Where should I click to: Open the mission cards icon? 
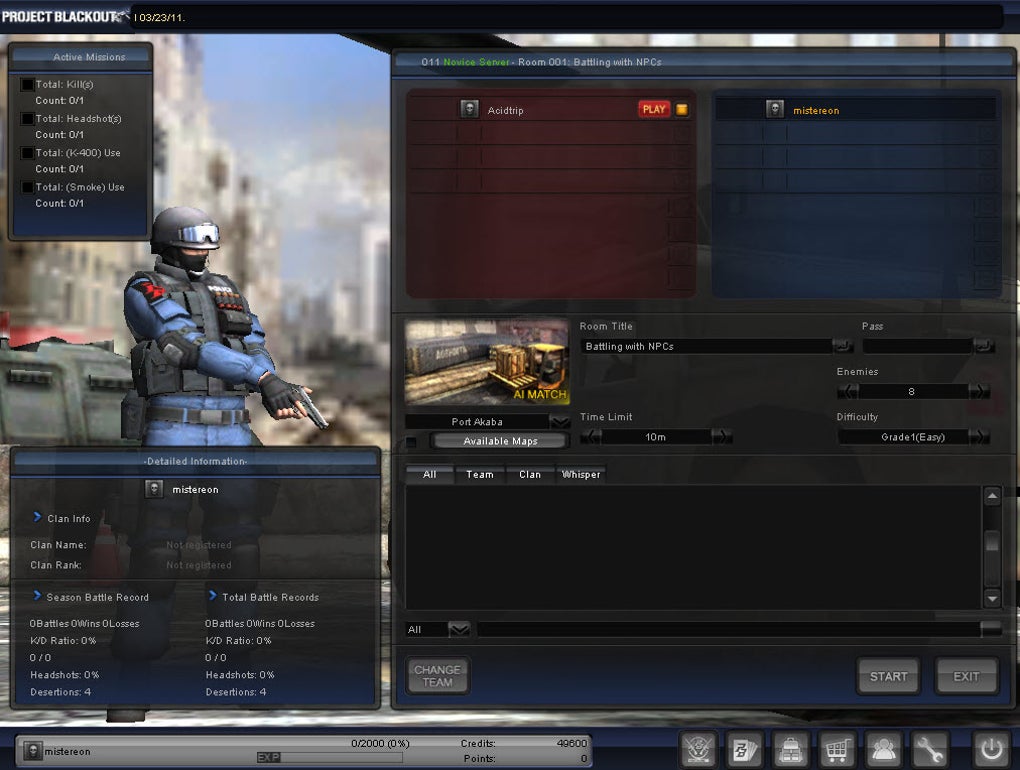pyautogui.click(x=744, y=750)
